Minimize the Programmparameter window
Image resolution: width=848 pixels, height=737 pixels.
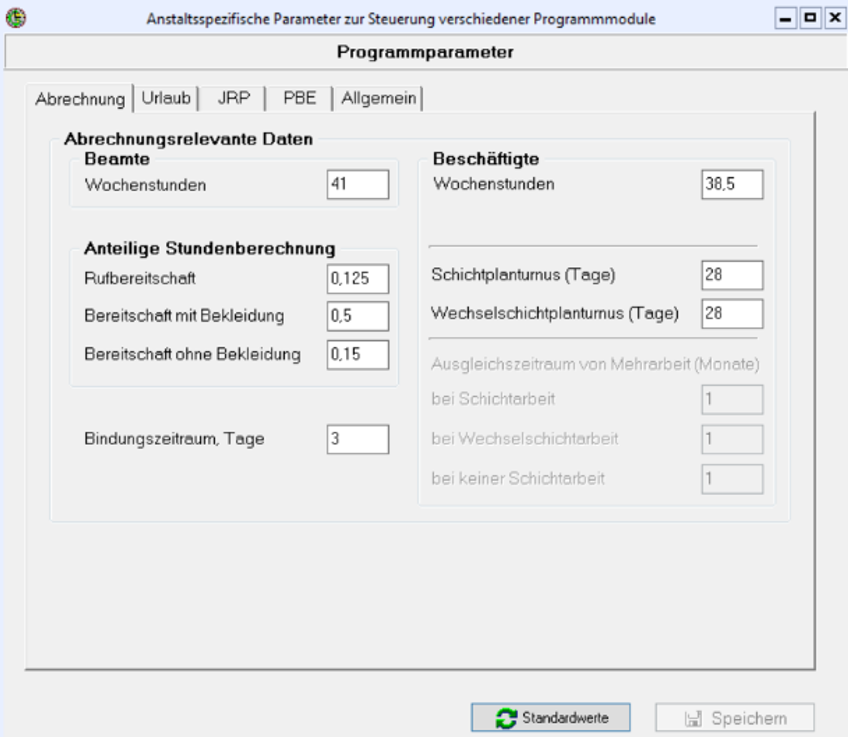(x=785, y=18)
